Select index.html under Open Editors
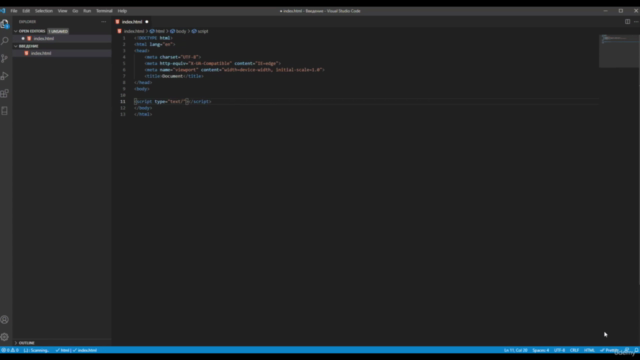Screen dimensions: 640x360 (x=62, y=38)
